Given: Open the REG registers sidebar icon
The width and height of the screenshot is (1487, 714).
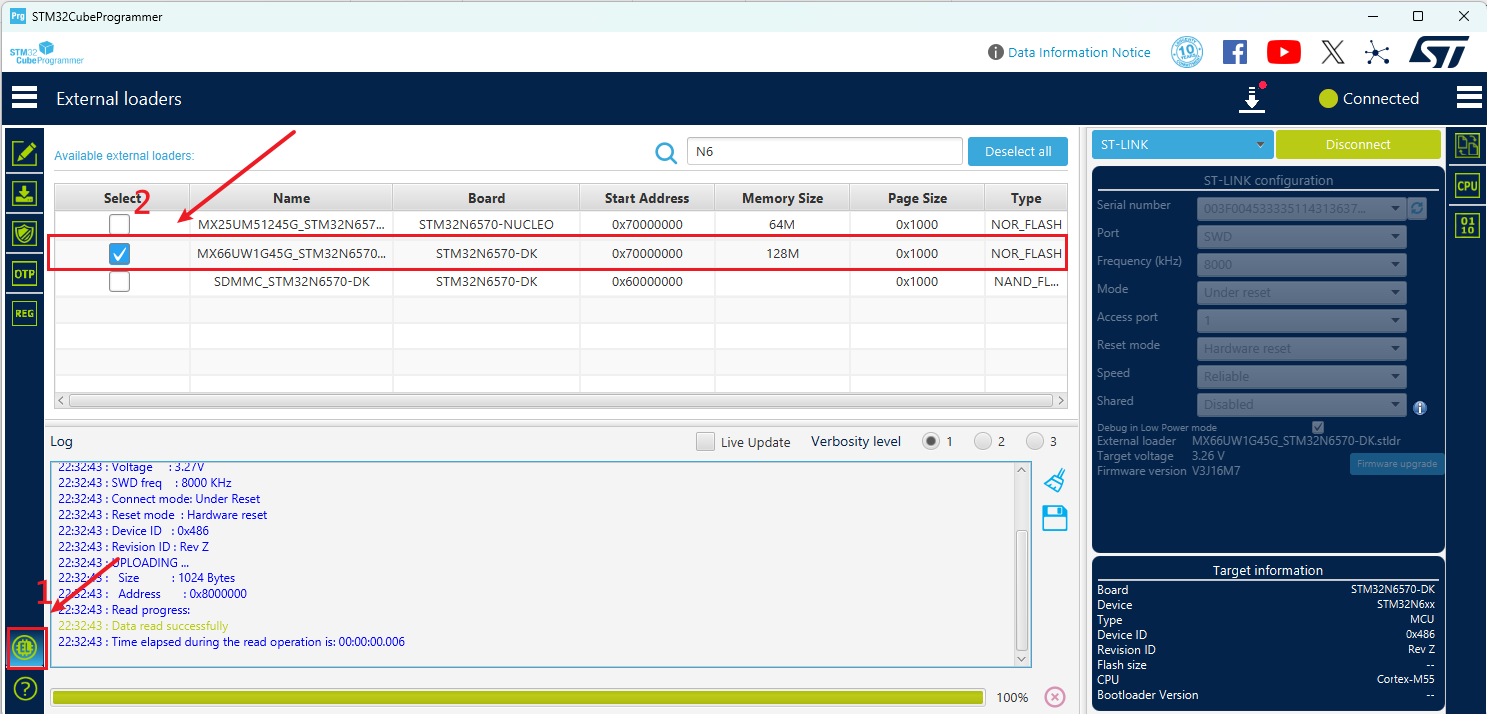Looking at the screenshot, I should [24, 313].
